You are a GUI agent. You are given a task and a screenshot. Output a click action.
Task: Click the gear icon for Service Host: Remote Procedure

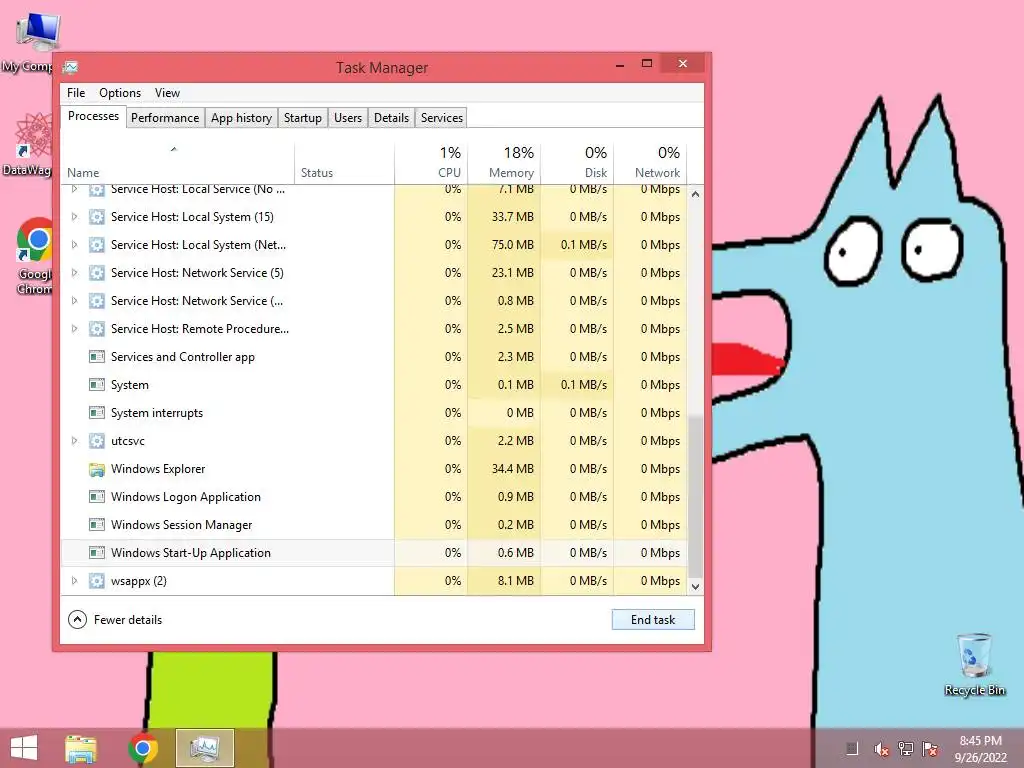[x=97, y=329]
